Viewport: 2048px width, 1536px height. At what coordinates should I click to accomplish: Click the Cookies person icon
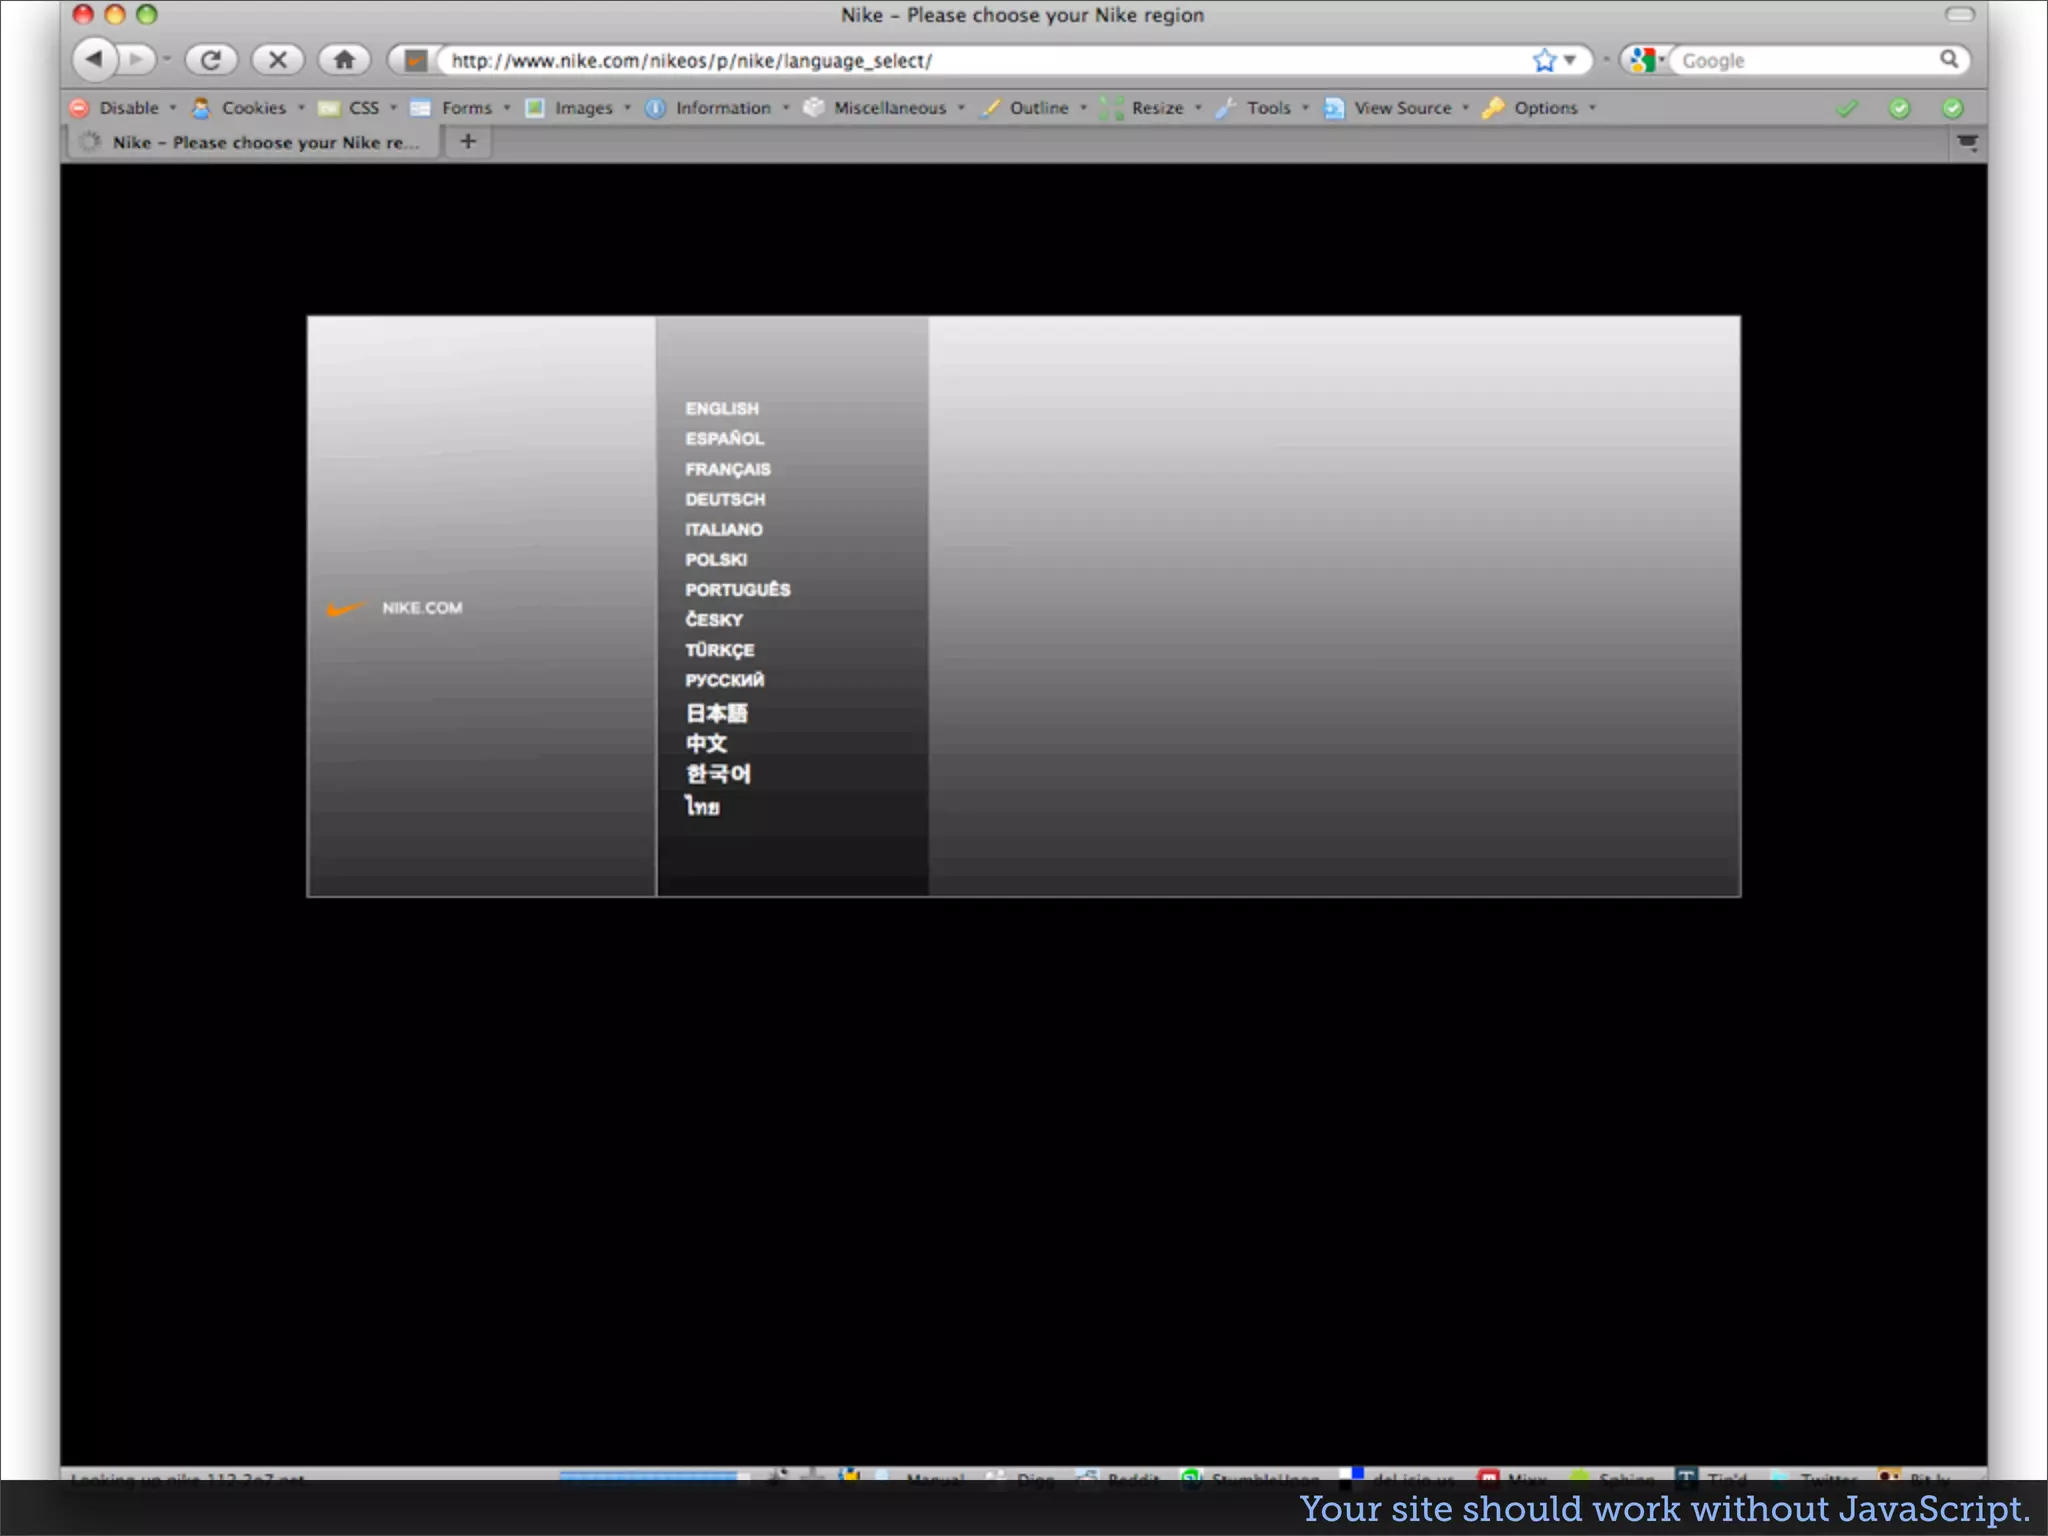(201, 108)
